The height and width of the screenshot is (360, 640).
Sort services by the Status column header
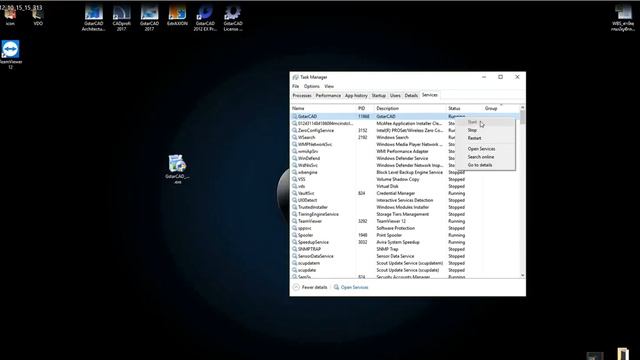click(464, 109)
